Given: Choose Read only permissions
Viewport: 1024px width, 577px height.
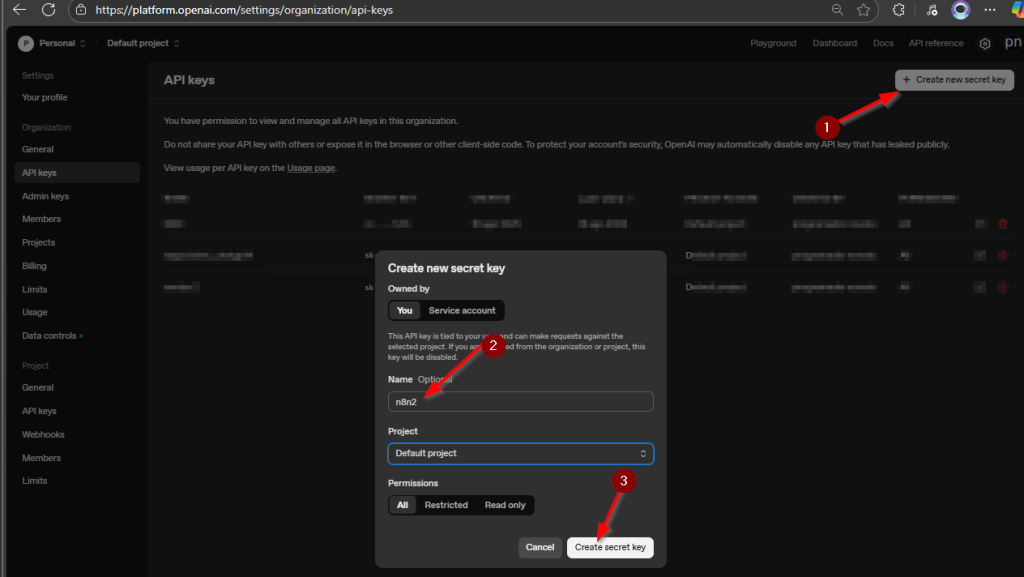Looking at the screenshot, I should (505, 505).
